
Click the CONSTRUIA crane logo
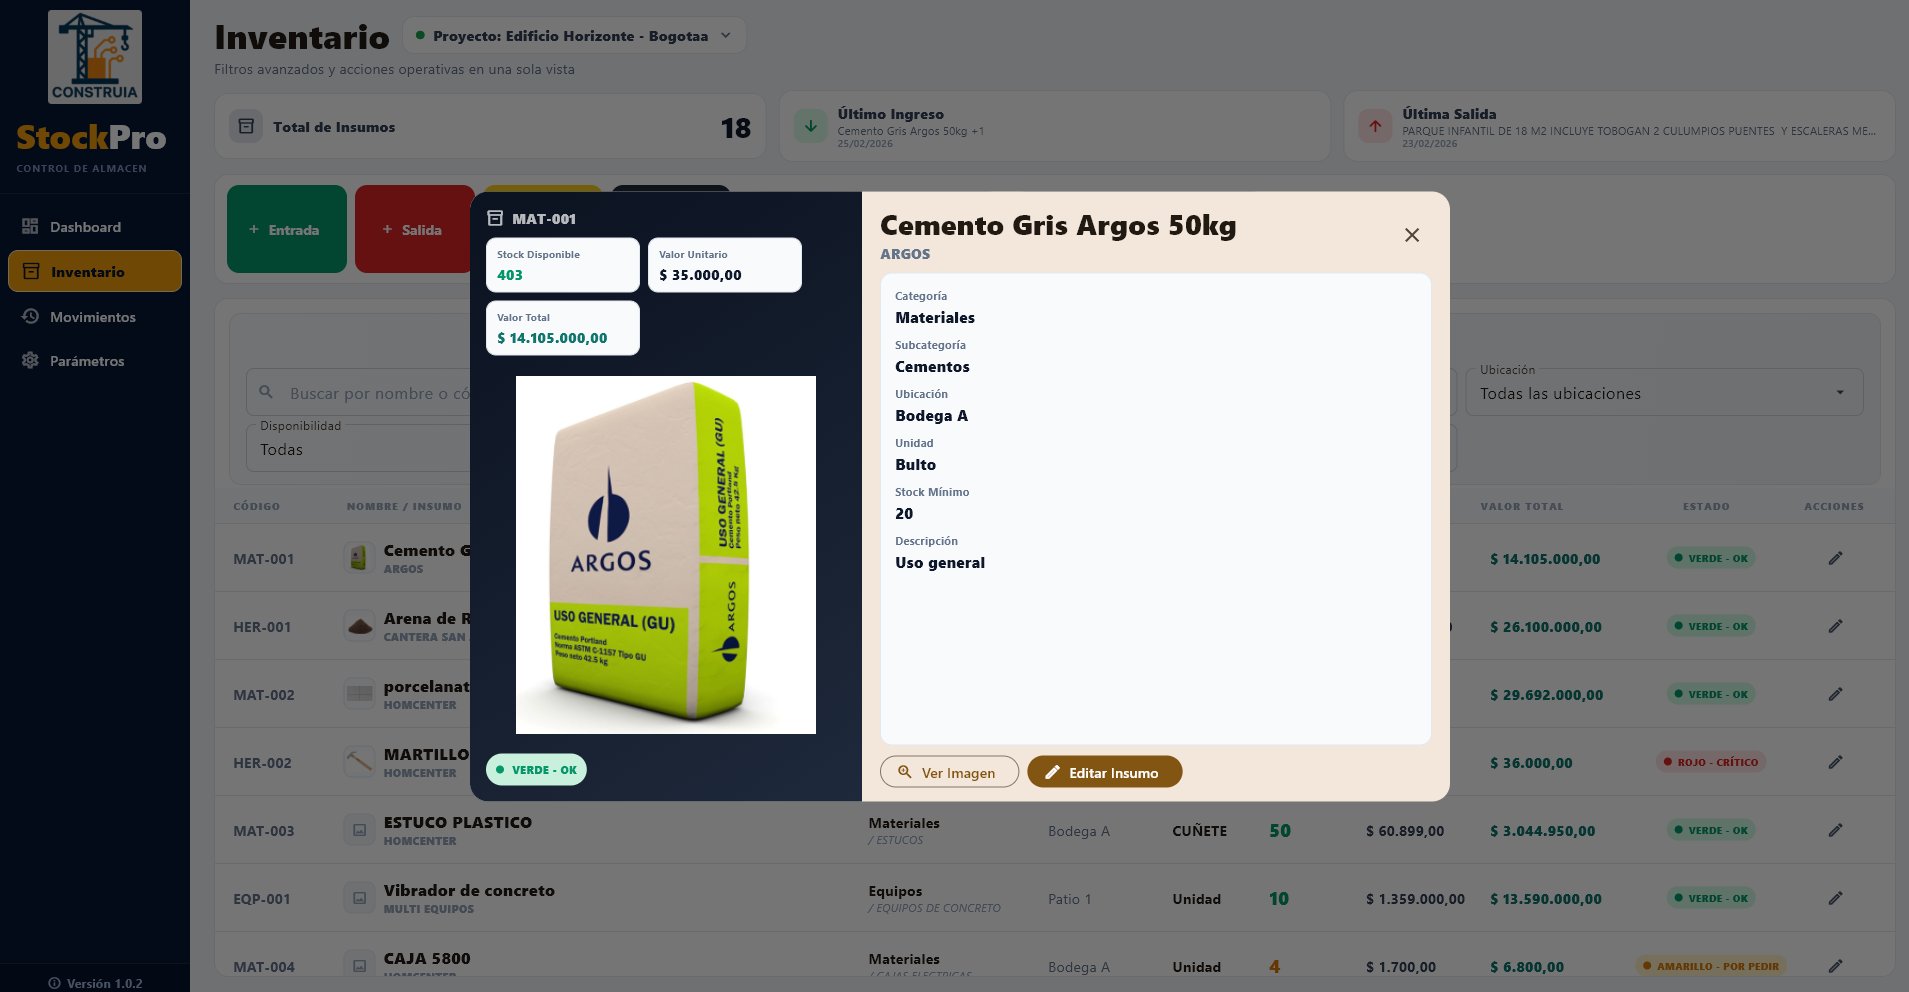click(x=95, y=57)
